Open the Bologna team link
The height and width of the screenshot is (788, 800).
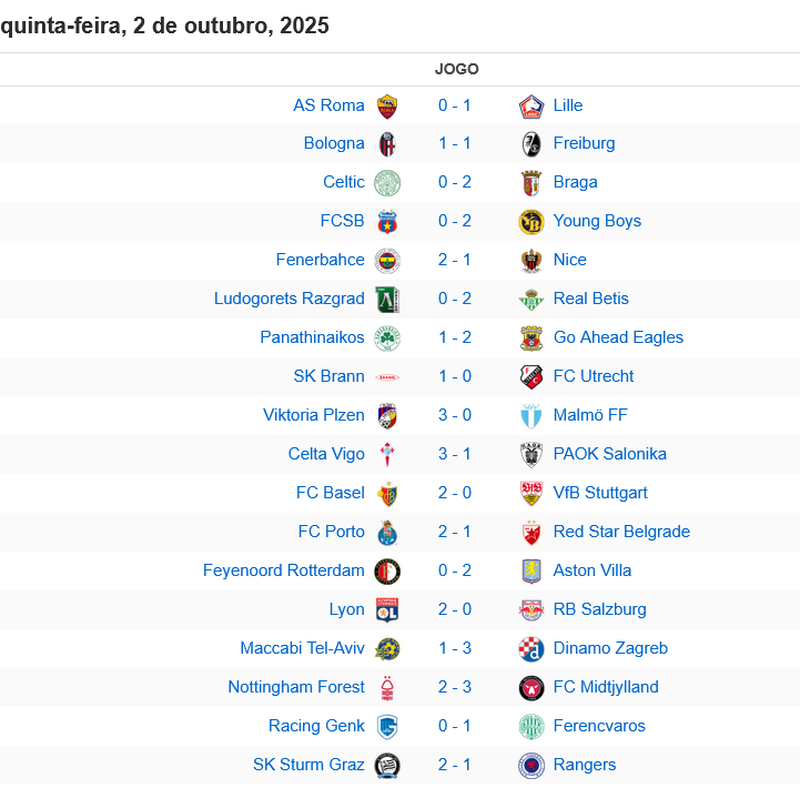(x=334, y=144)
